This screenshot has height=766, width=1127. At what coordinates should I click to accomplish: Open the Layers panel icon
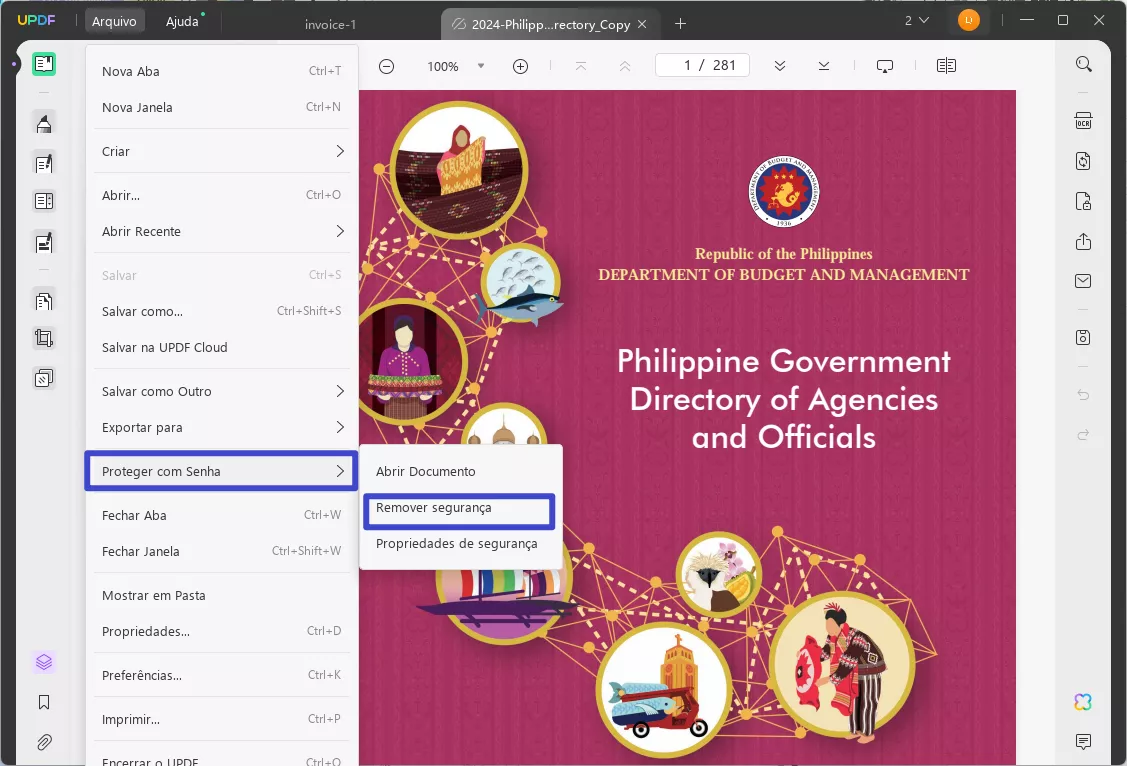tap(44, 662)
